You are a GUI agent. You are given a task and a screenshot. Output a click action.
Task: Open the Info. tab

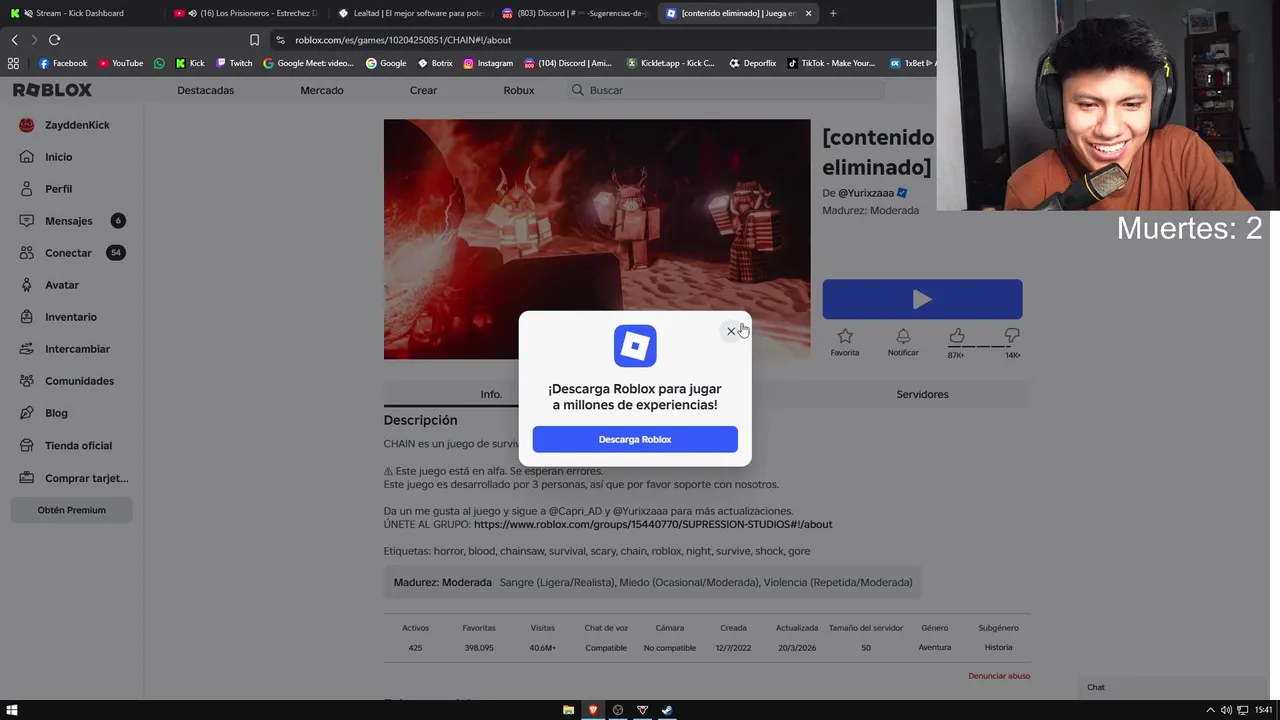491,394
